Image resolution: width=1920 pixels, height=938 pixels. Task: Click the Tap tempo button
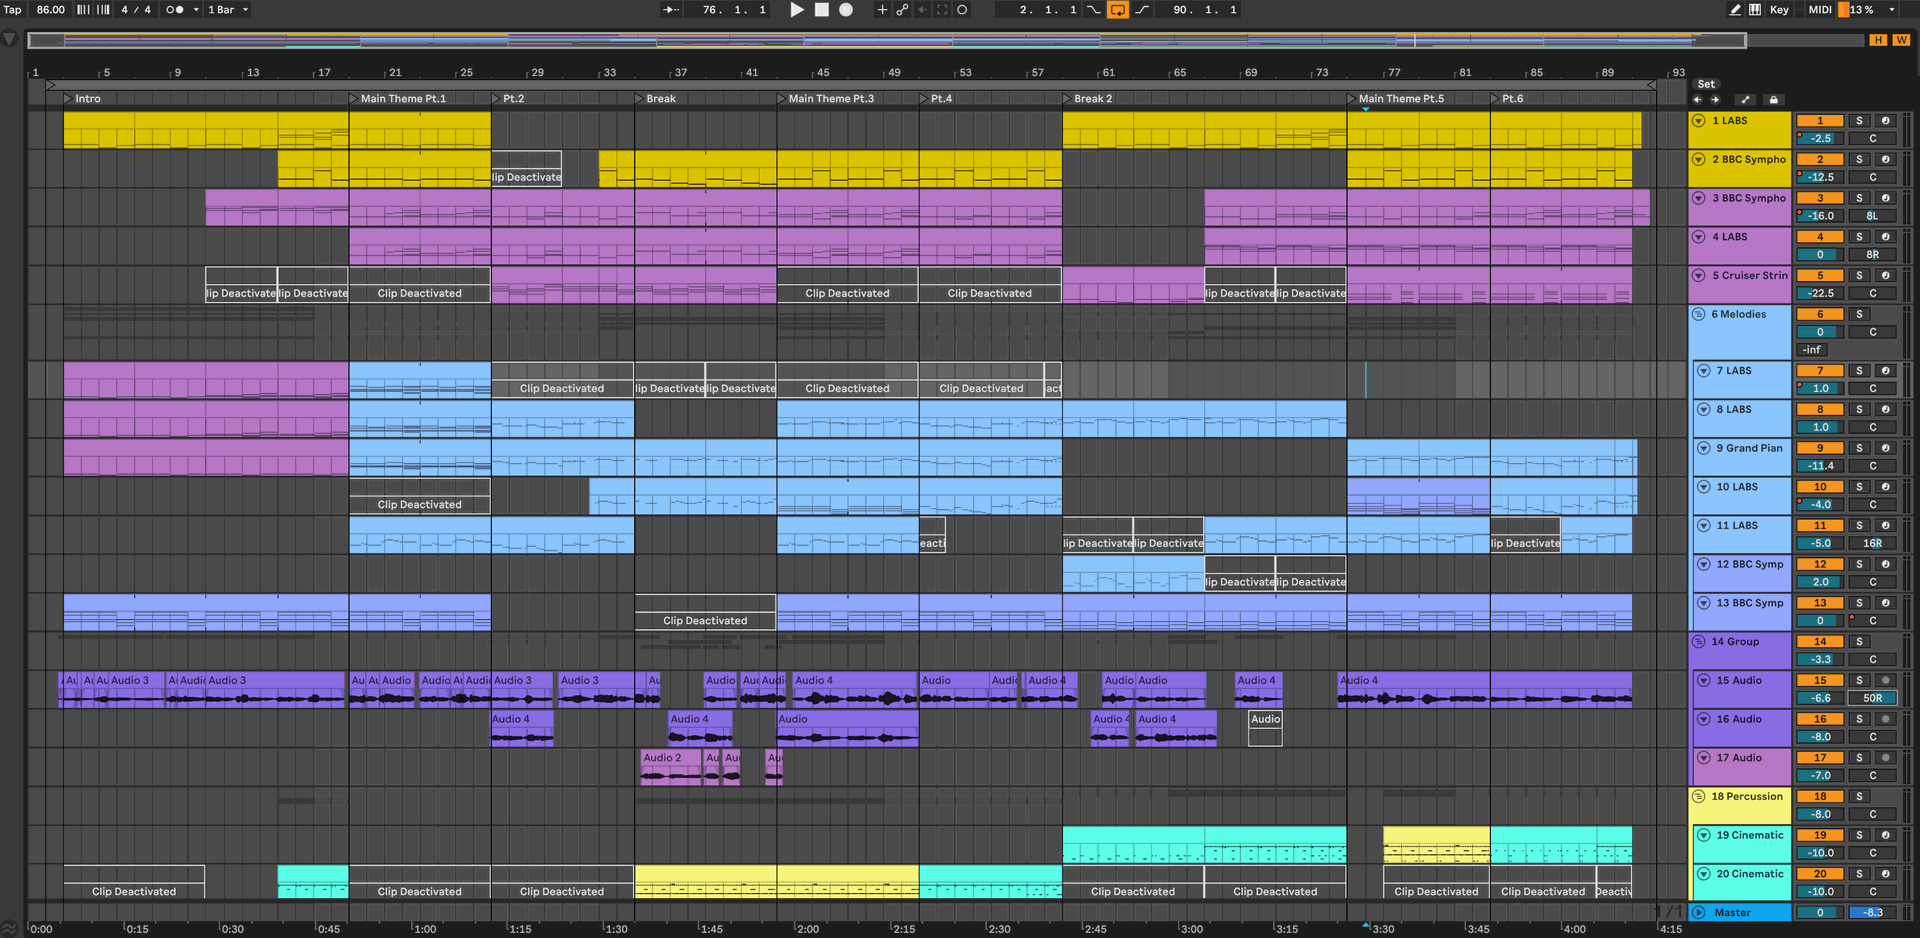(13, 10)
